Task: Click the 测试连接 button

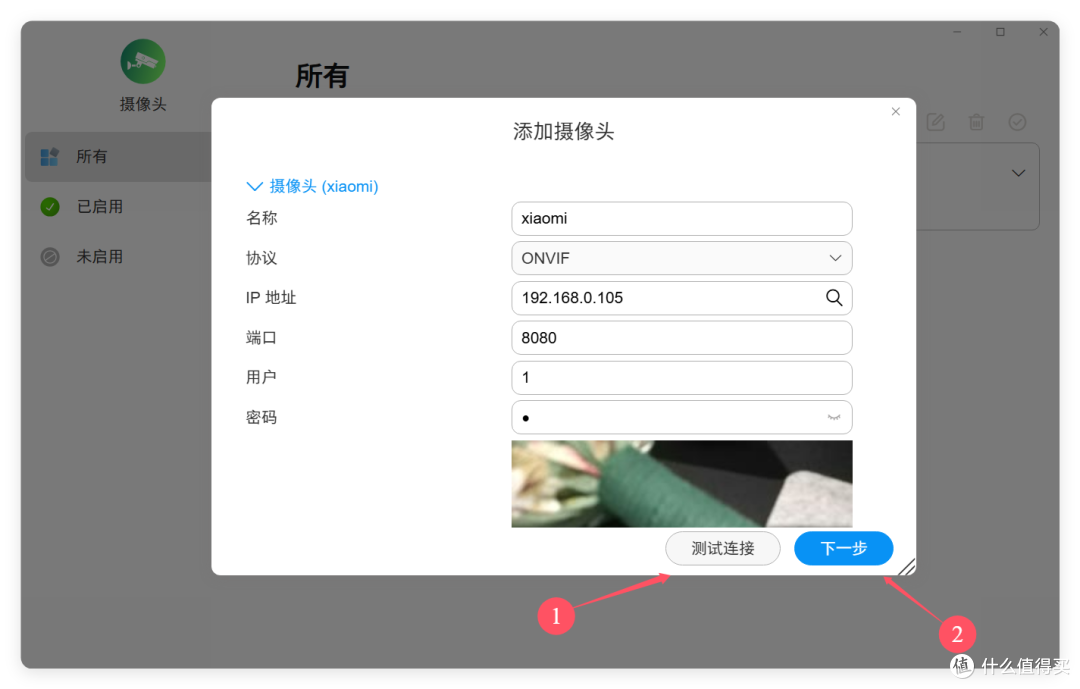Action: 723,548
